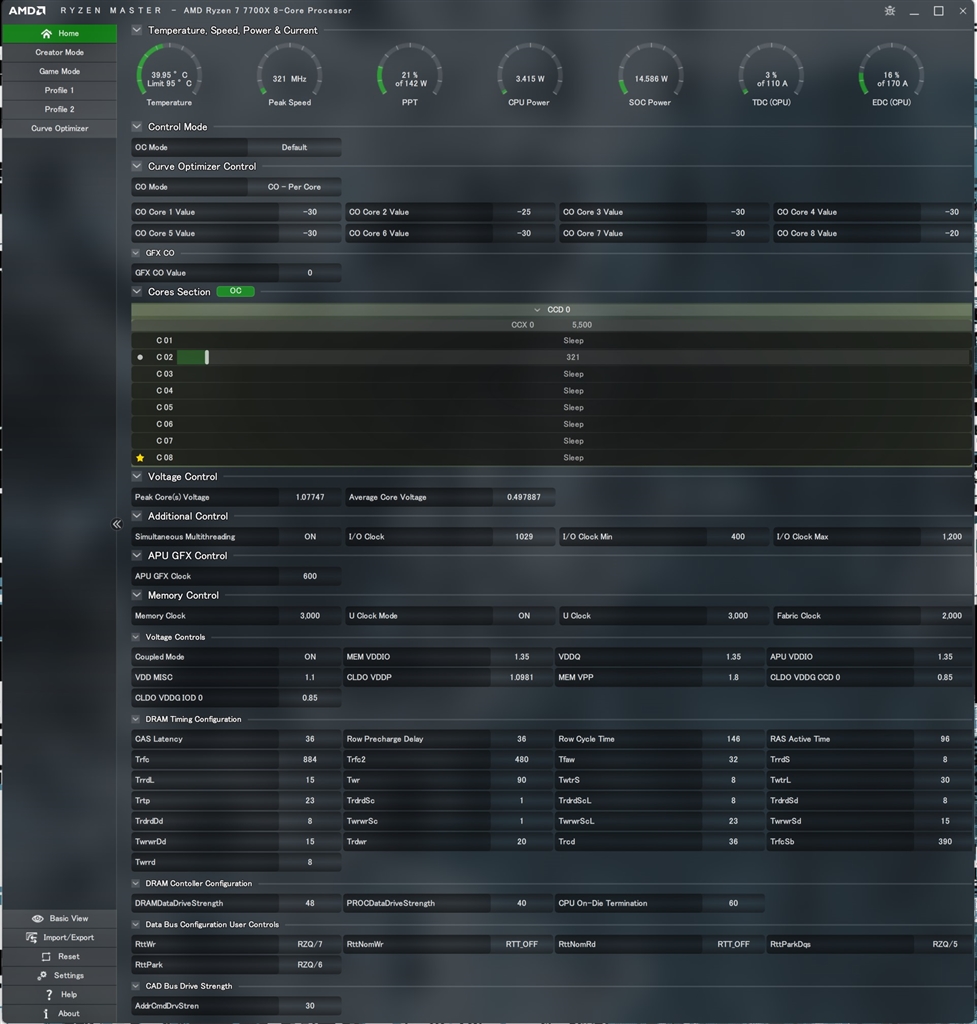
Task: Click the CPU Power gauge
Action: click(530, 74)
